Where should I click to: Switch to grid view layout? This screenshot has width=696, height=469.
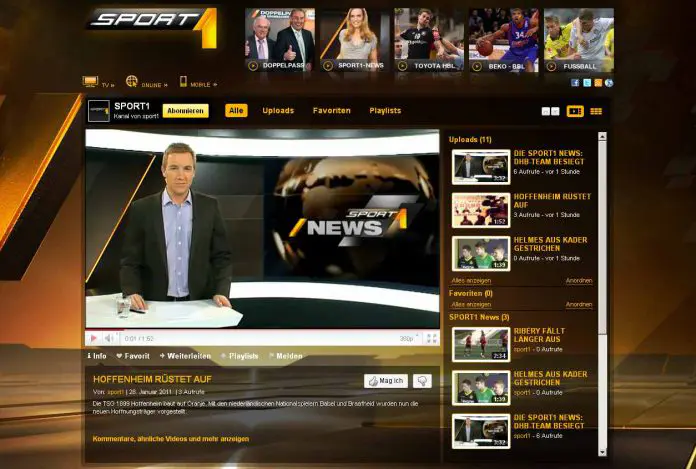click(x=596, y=111)
